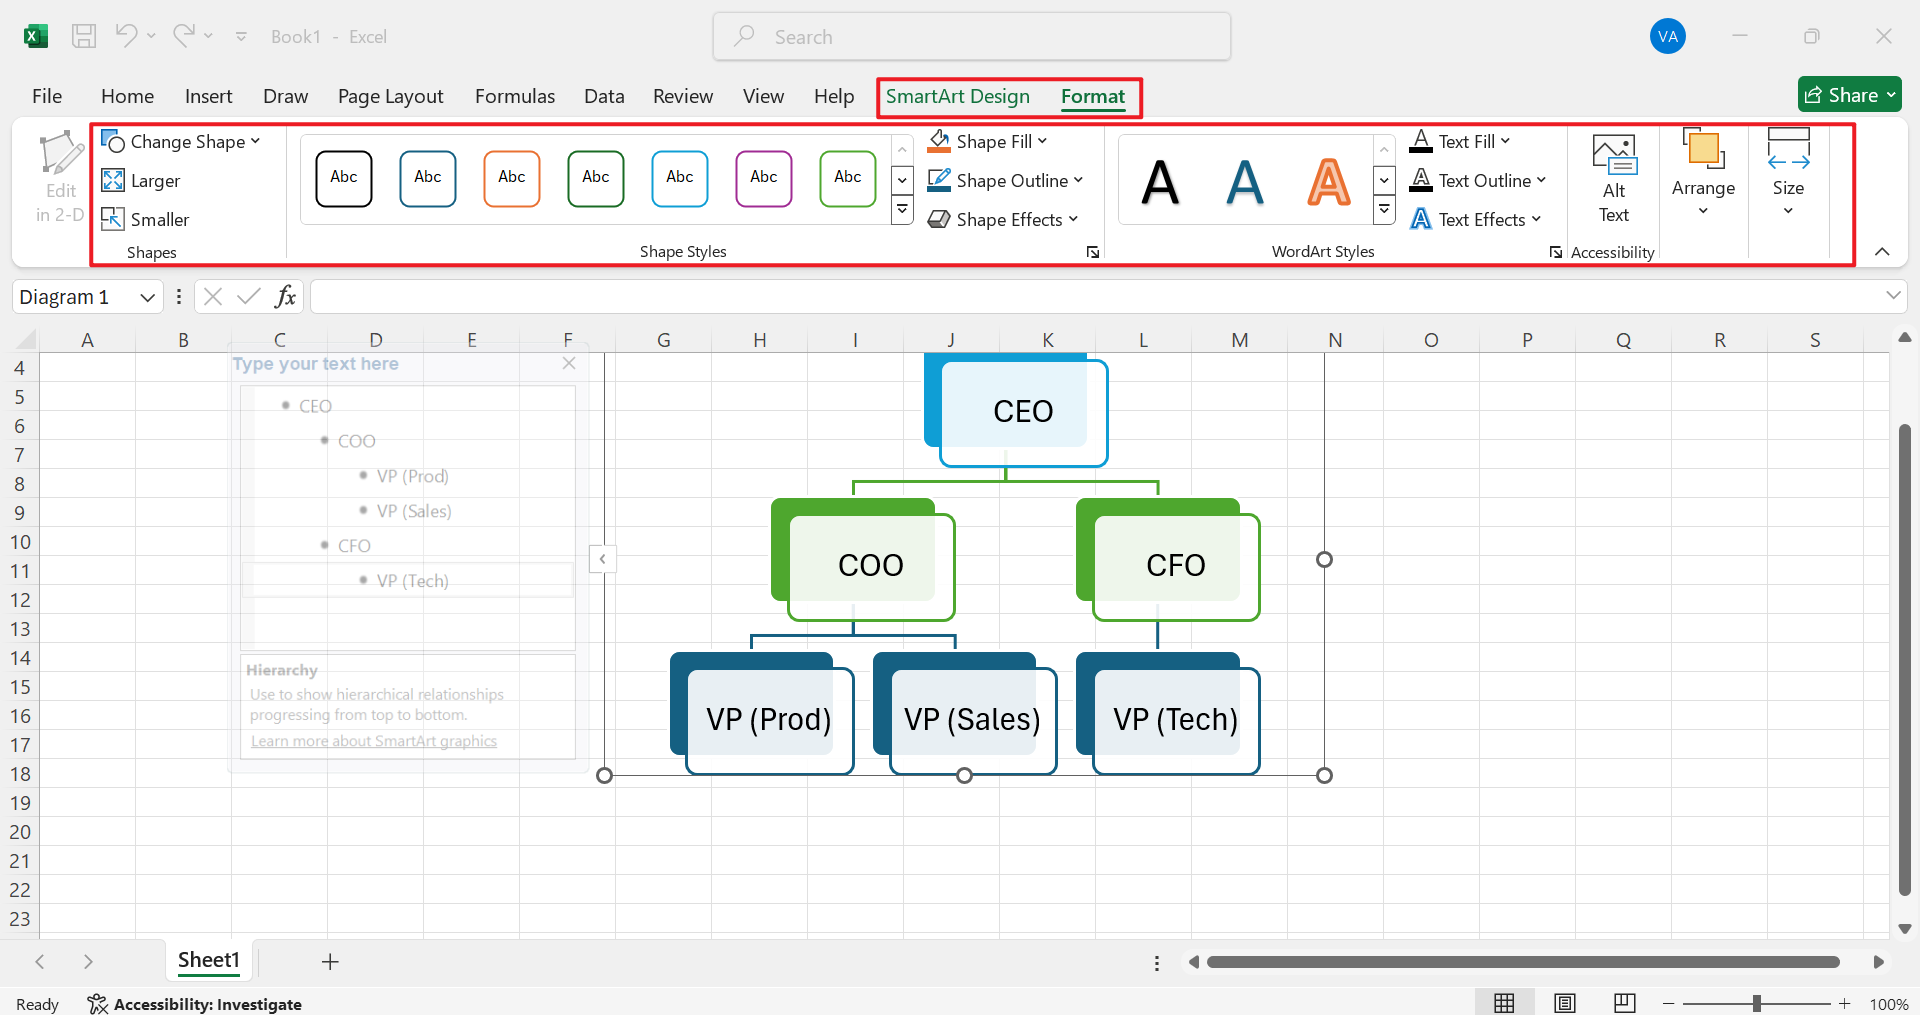This screenshot has width=1920, height=1015.
Task: Click the Share button
Action: pos(1849,94)
